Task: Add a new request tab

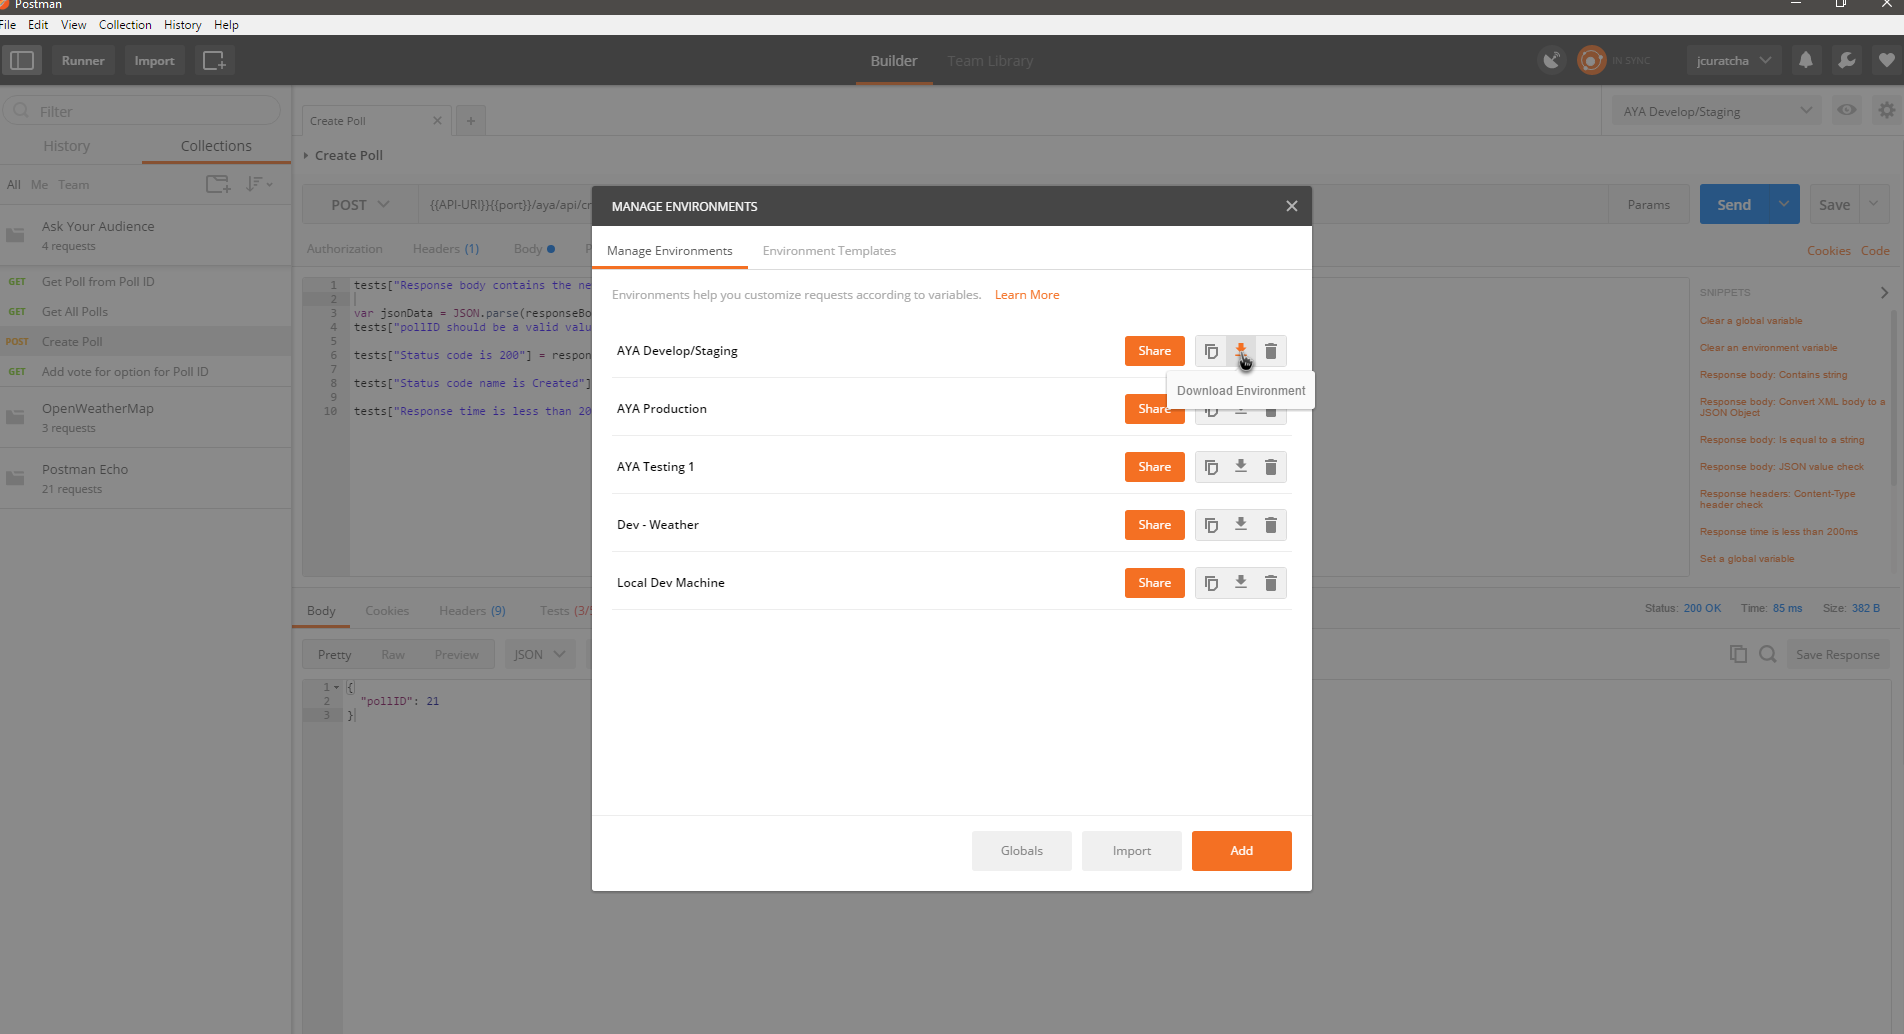Action: (x=471, y=121)
